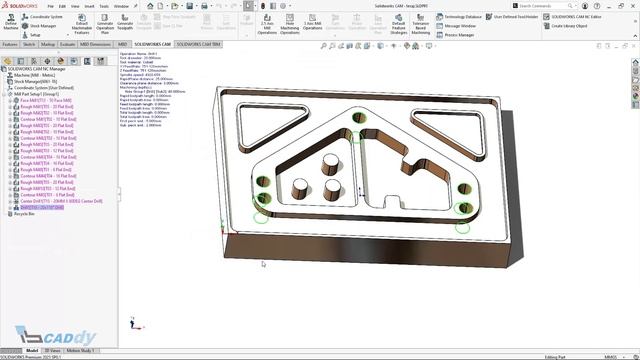640x360 pixels.
Task: Open the Process Manager
Action: click(x=455, y=35)
